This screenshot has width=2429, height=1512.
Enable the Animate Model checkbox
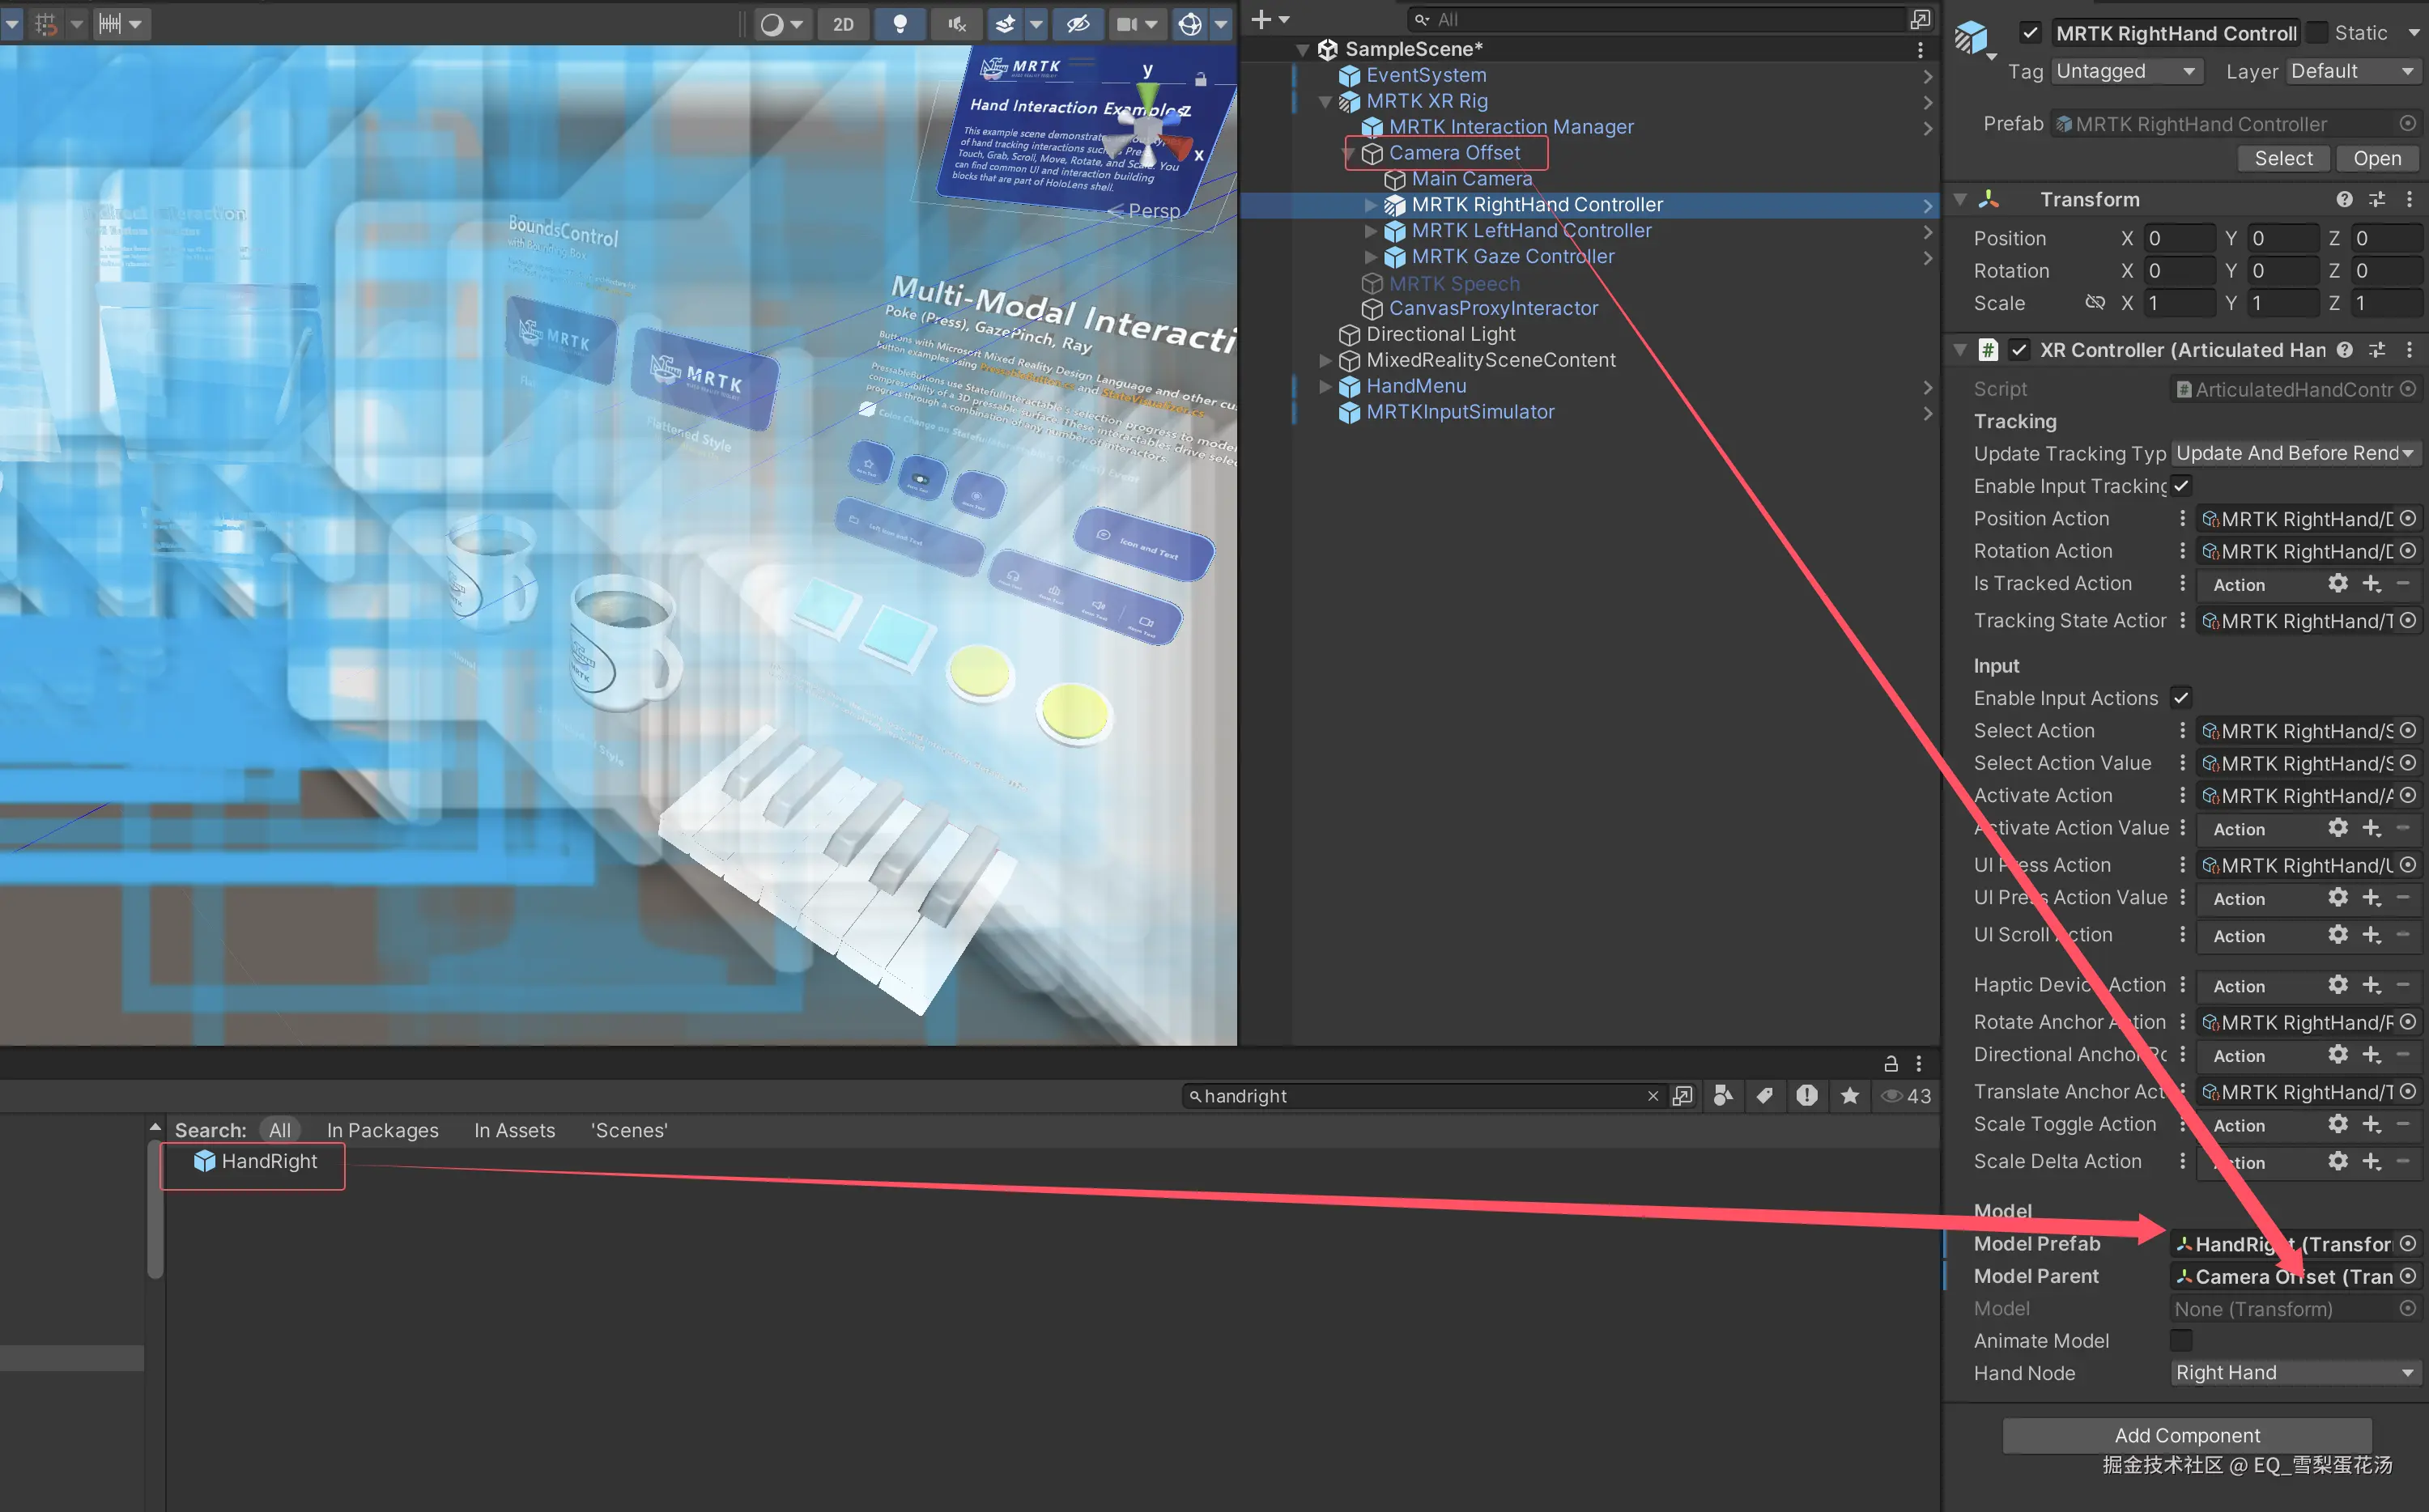point(2181,1340)
